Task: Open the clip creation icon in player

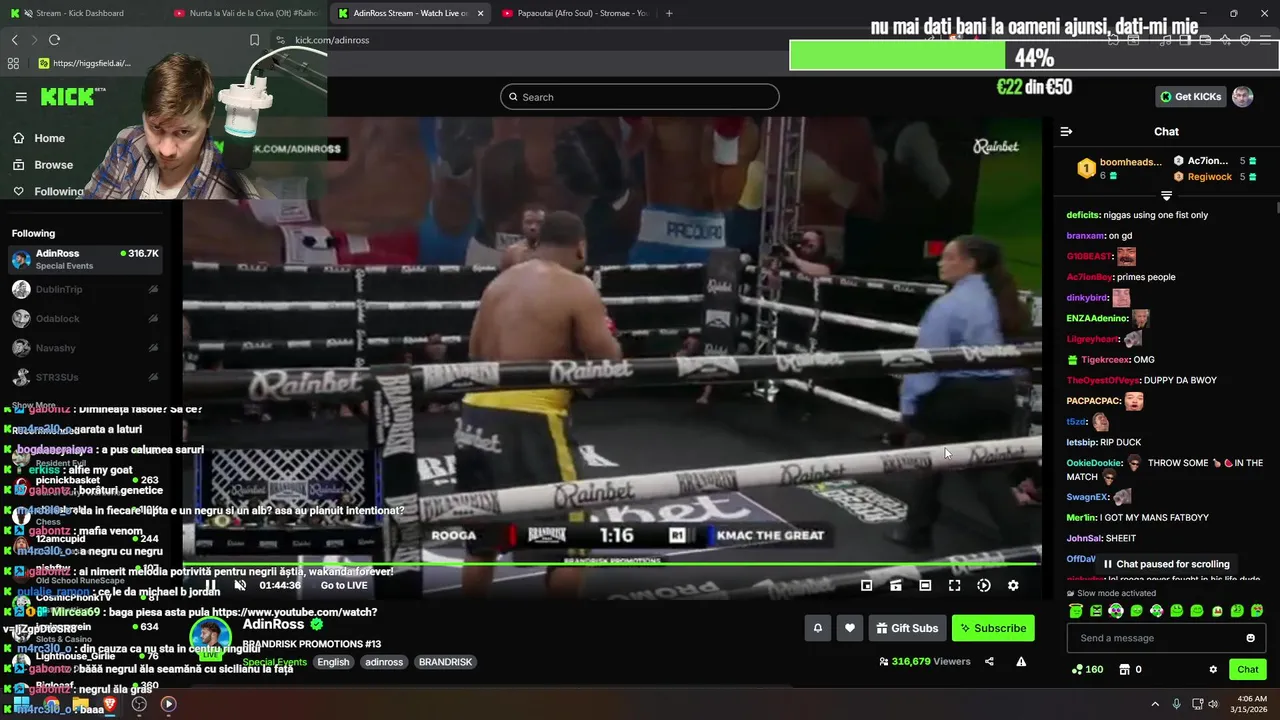Action: (x=896, y=585)
